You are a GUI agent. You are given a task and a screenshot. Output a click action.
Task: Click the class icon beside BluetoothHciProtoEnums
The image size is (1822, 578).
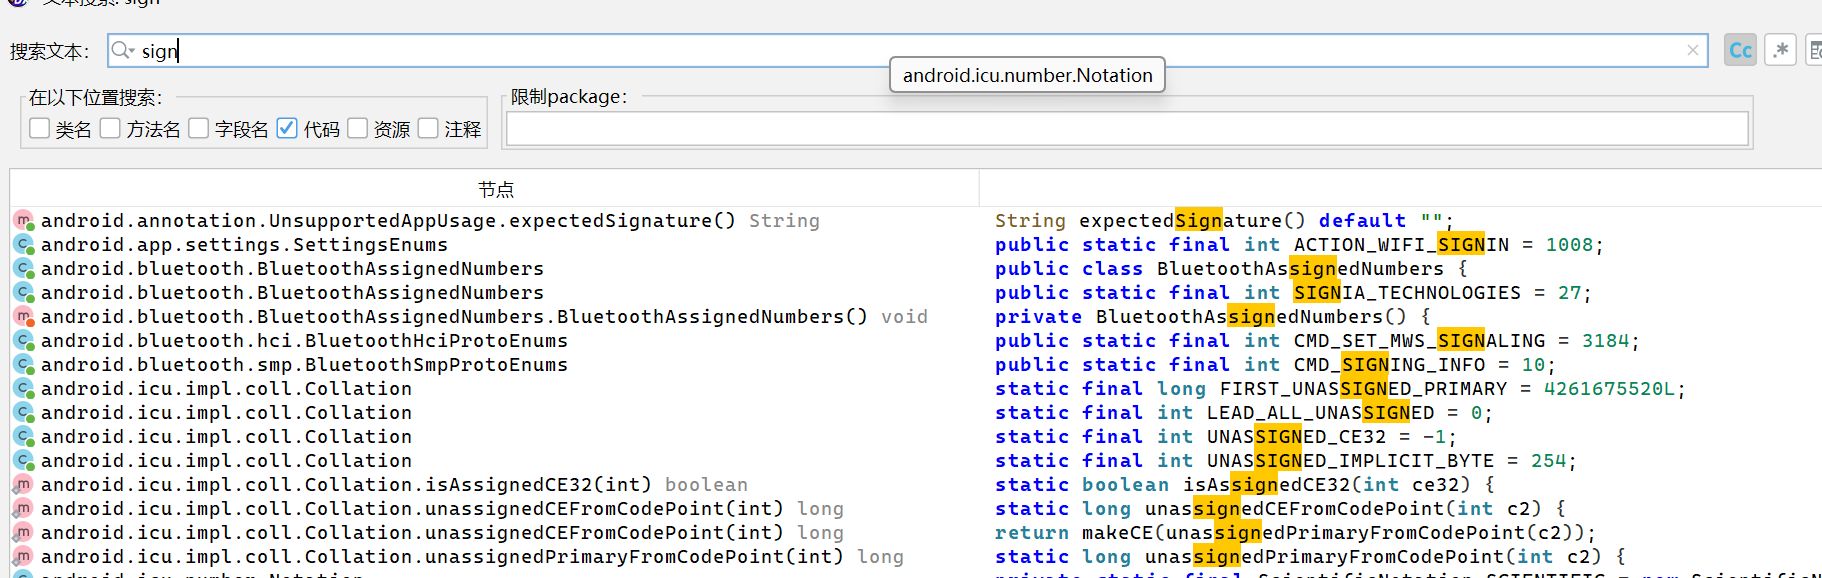point(23,341)
